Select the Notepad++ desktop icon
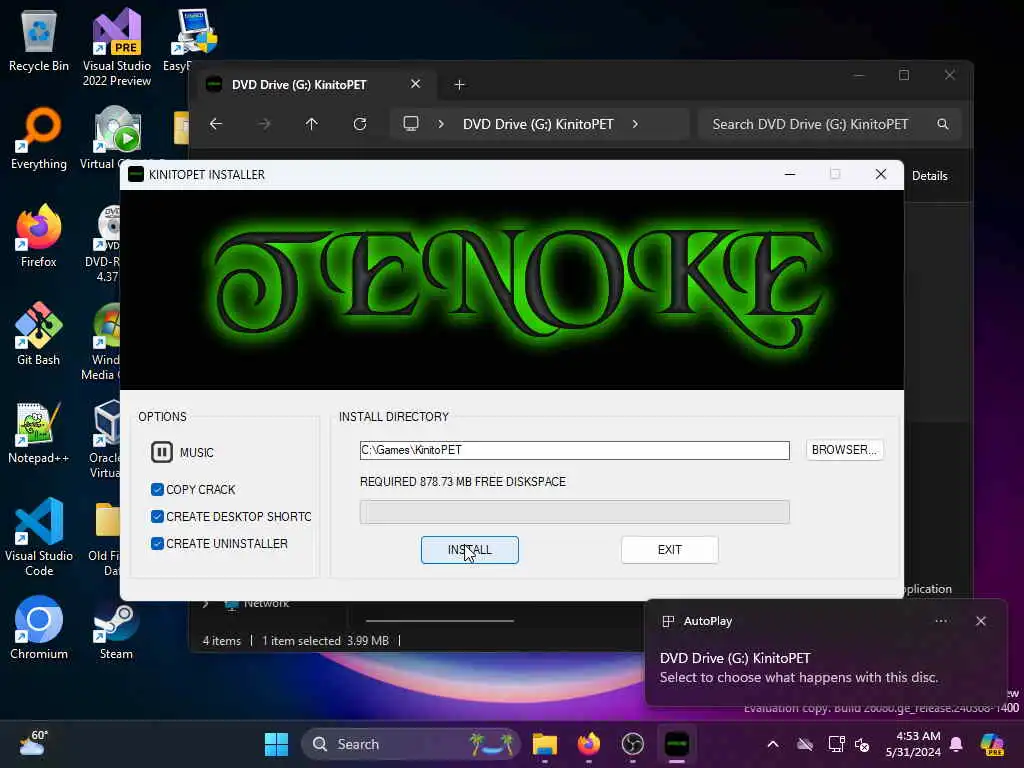This screenshot has height=768, width=1024. click(x=39, y=432)
